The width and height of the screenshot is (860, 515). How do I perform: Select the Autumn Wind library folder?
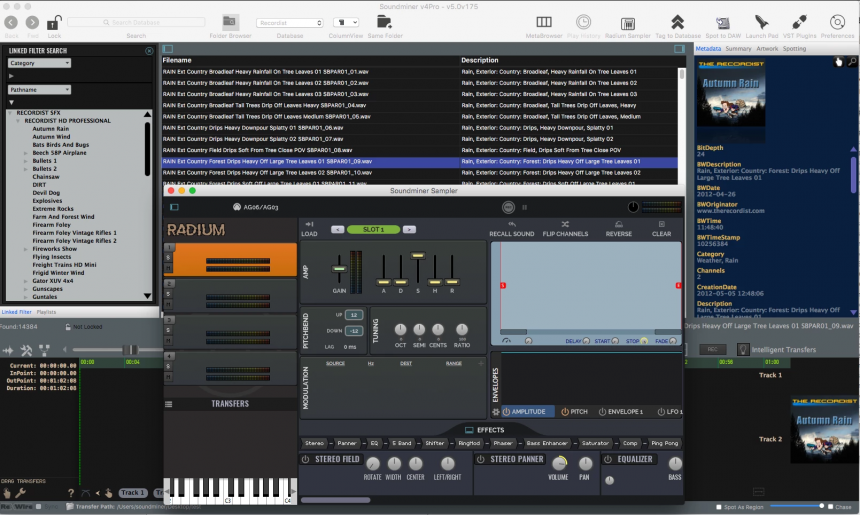pyautogui.click(x=51, y=137)
